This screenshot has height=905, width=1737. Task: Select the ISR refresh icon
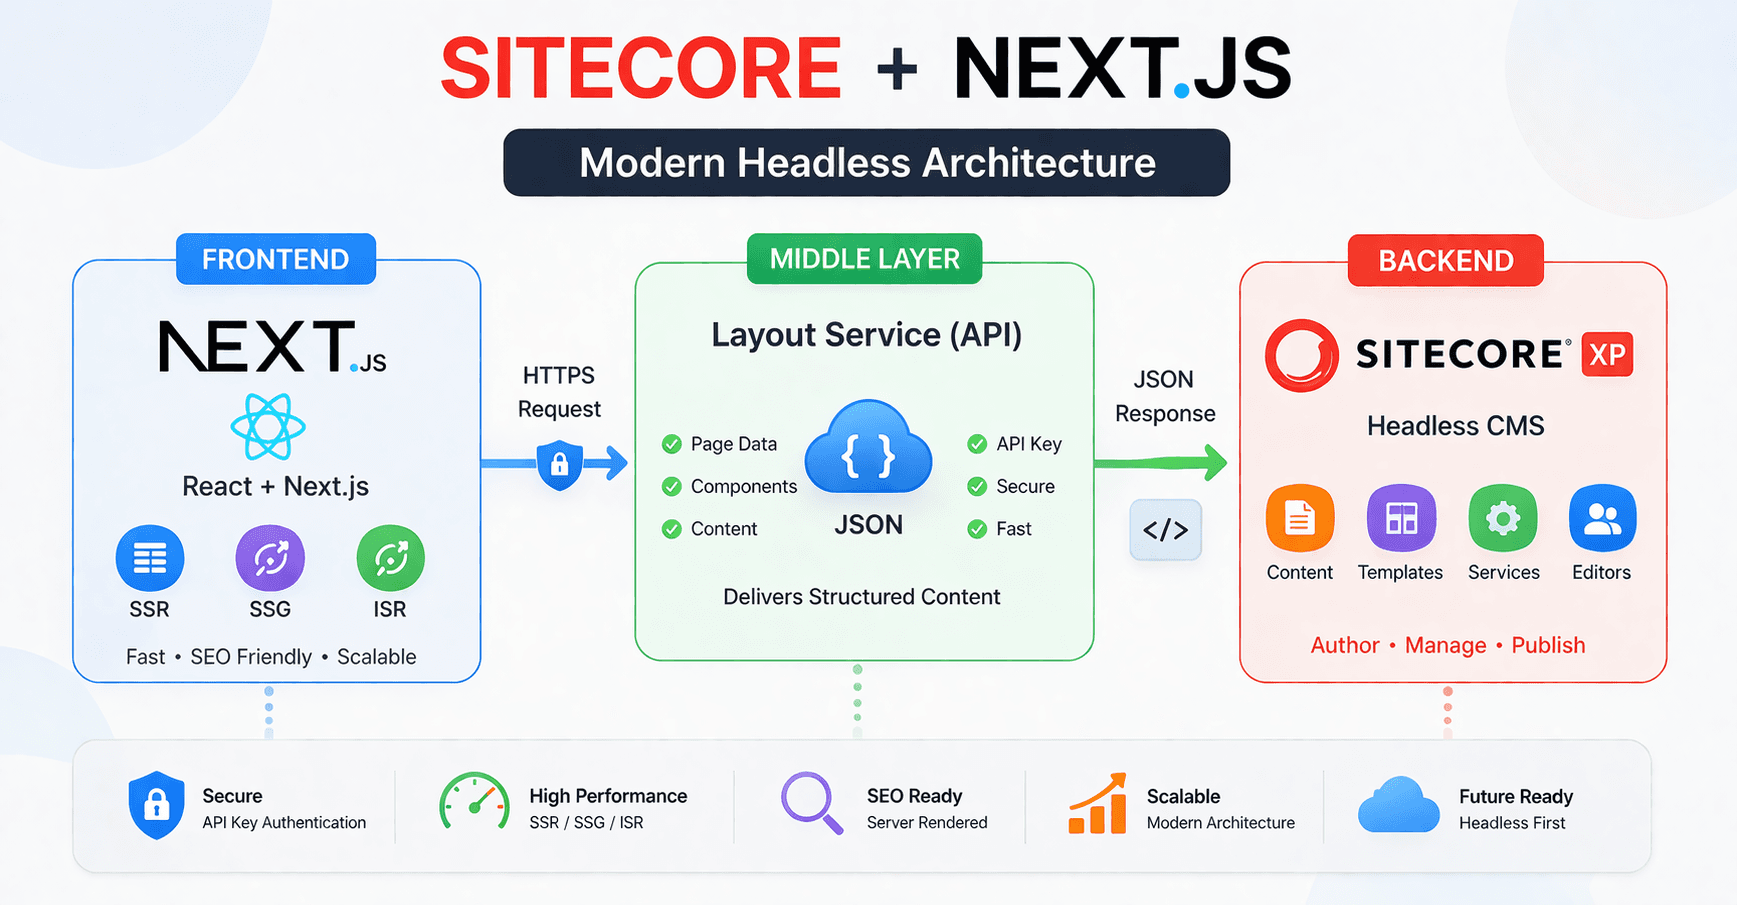390,557
